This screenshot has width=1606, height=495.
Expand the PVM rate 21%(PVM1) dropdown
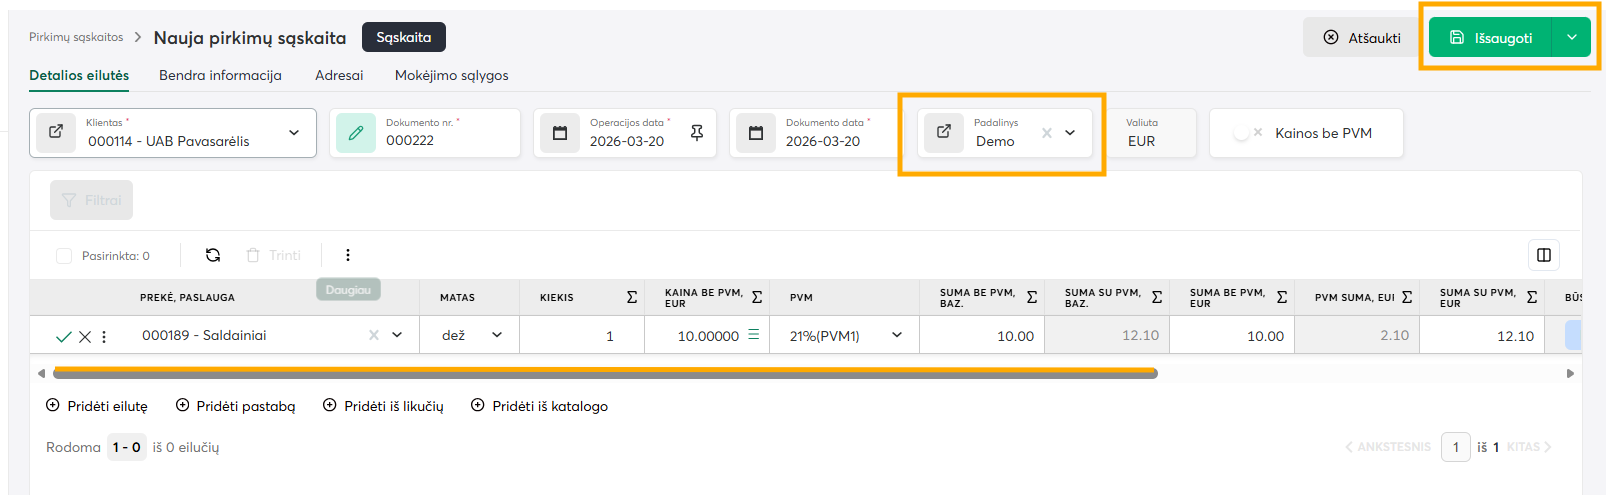click(x=897, y=335)
